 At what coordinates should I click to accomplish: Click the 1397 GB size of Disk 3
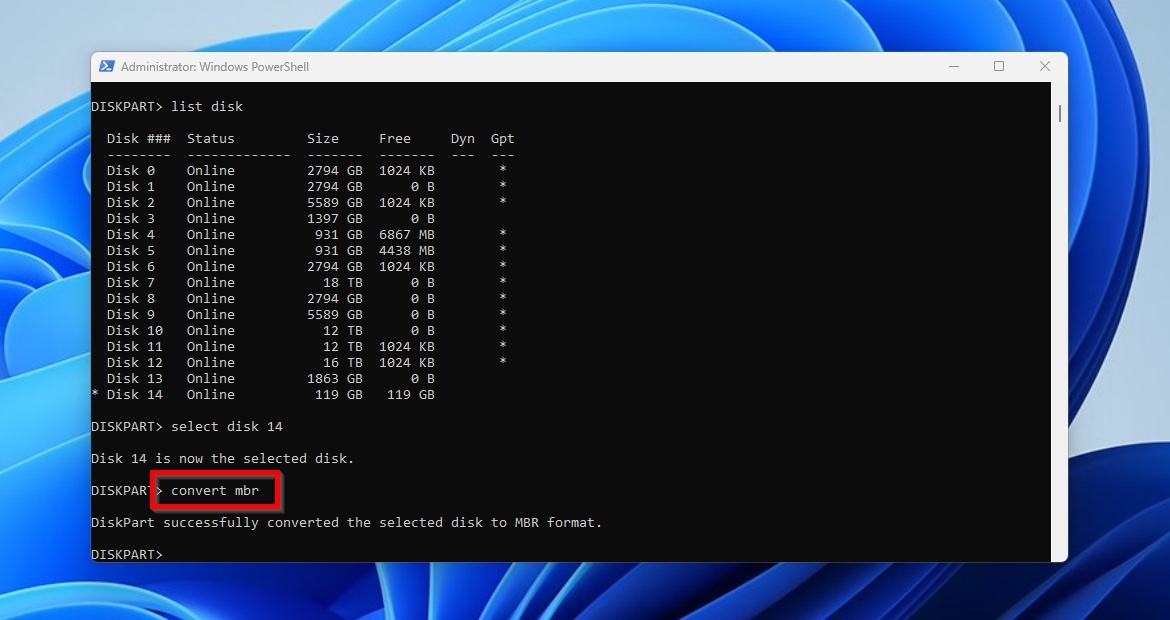pos(334,219)
